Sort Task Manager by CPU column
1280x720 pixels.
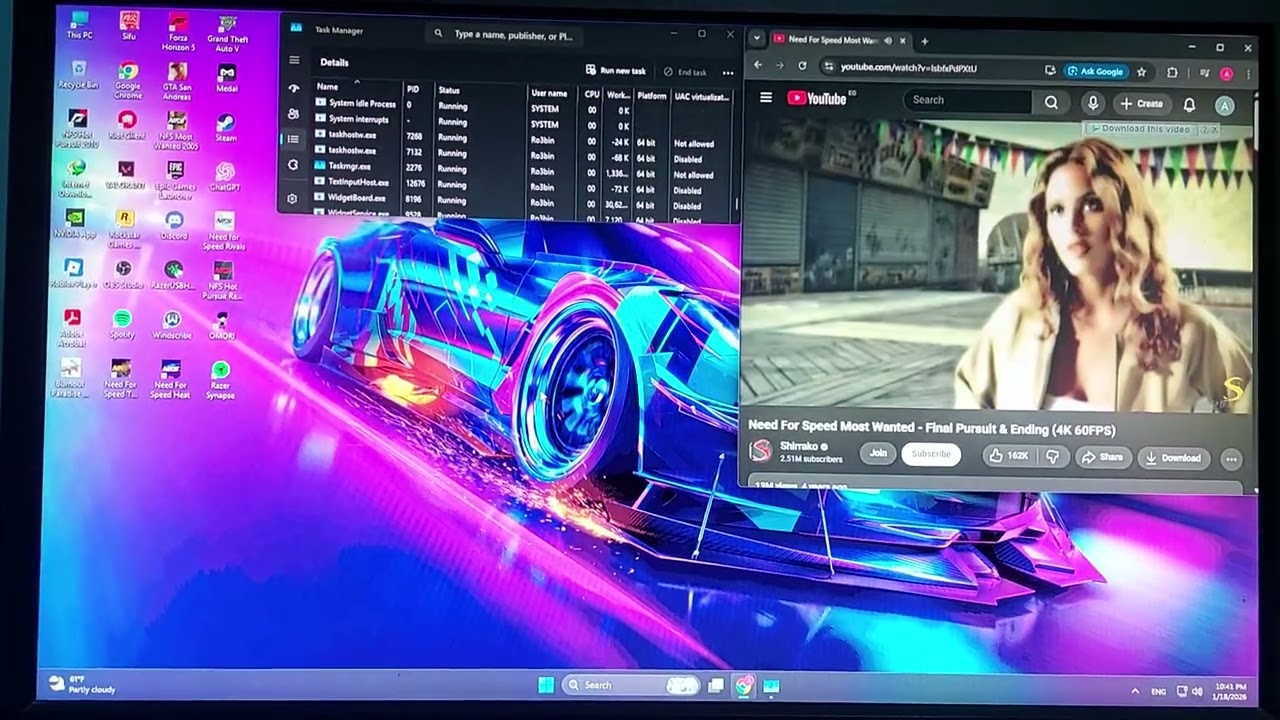[592, 94]
